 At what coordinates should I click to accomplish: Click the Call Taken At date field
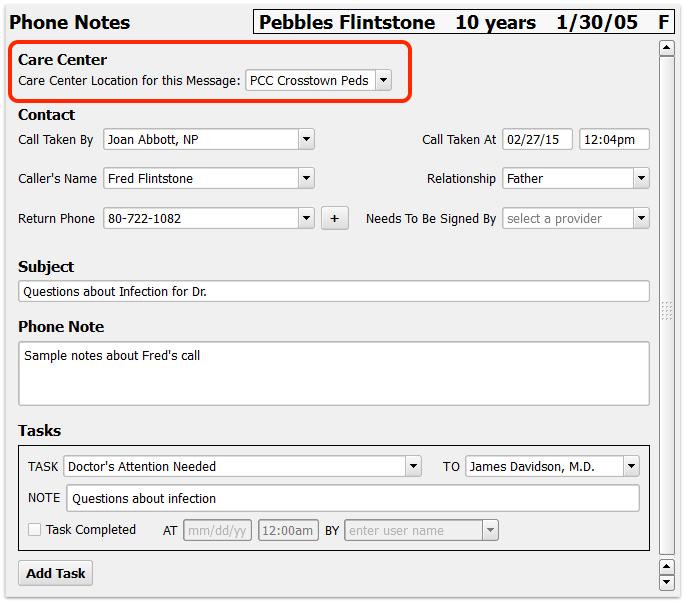[x=537, y=140]
